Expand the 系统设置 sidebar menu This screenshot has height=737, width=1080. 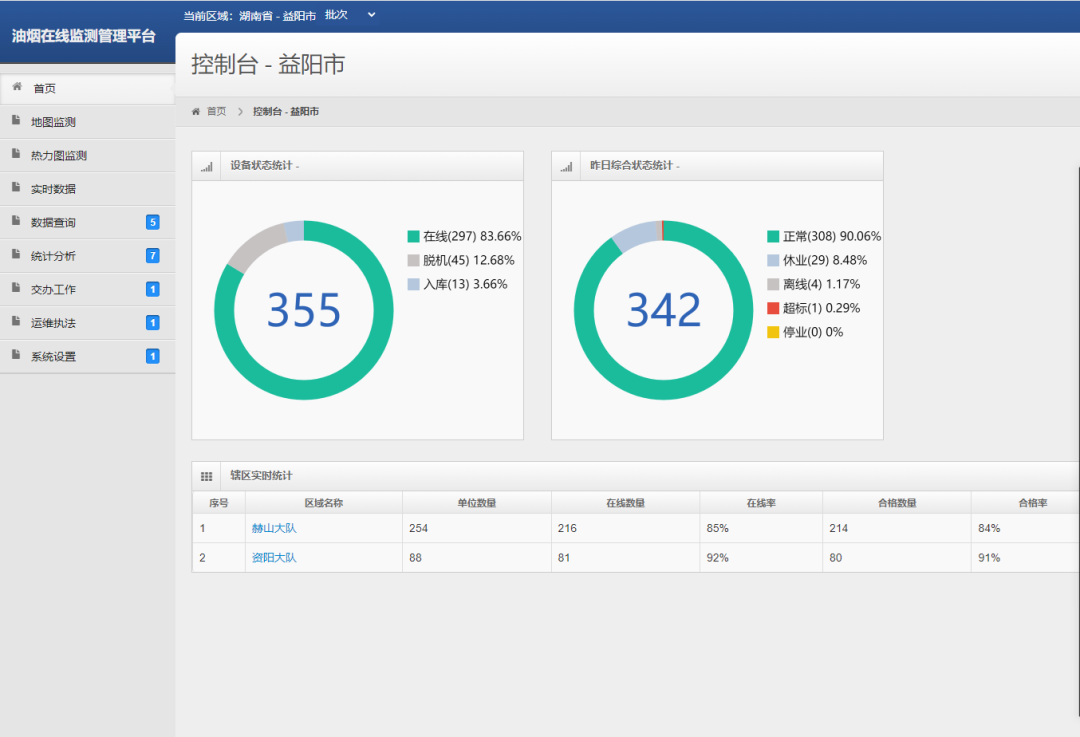pos(87,356)
